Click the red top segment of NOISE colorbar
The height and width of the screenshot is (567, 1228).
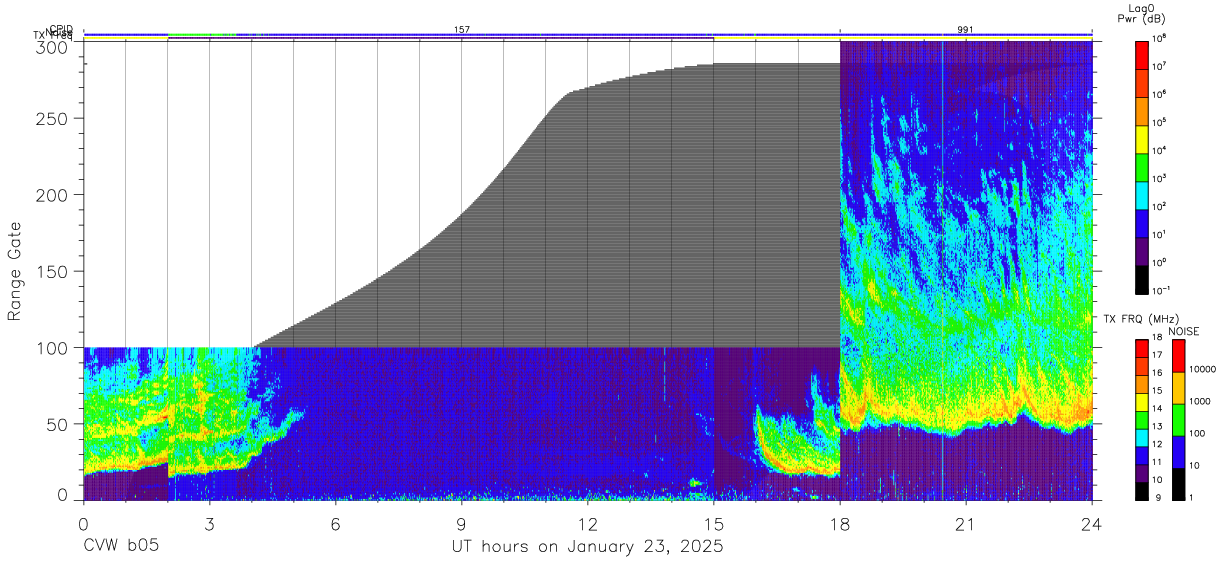(x=1178, y=356)
